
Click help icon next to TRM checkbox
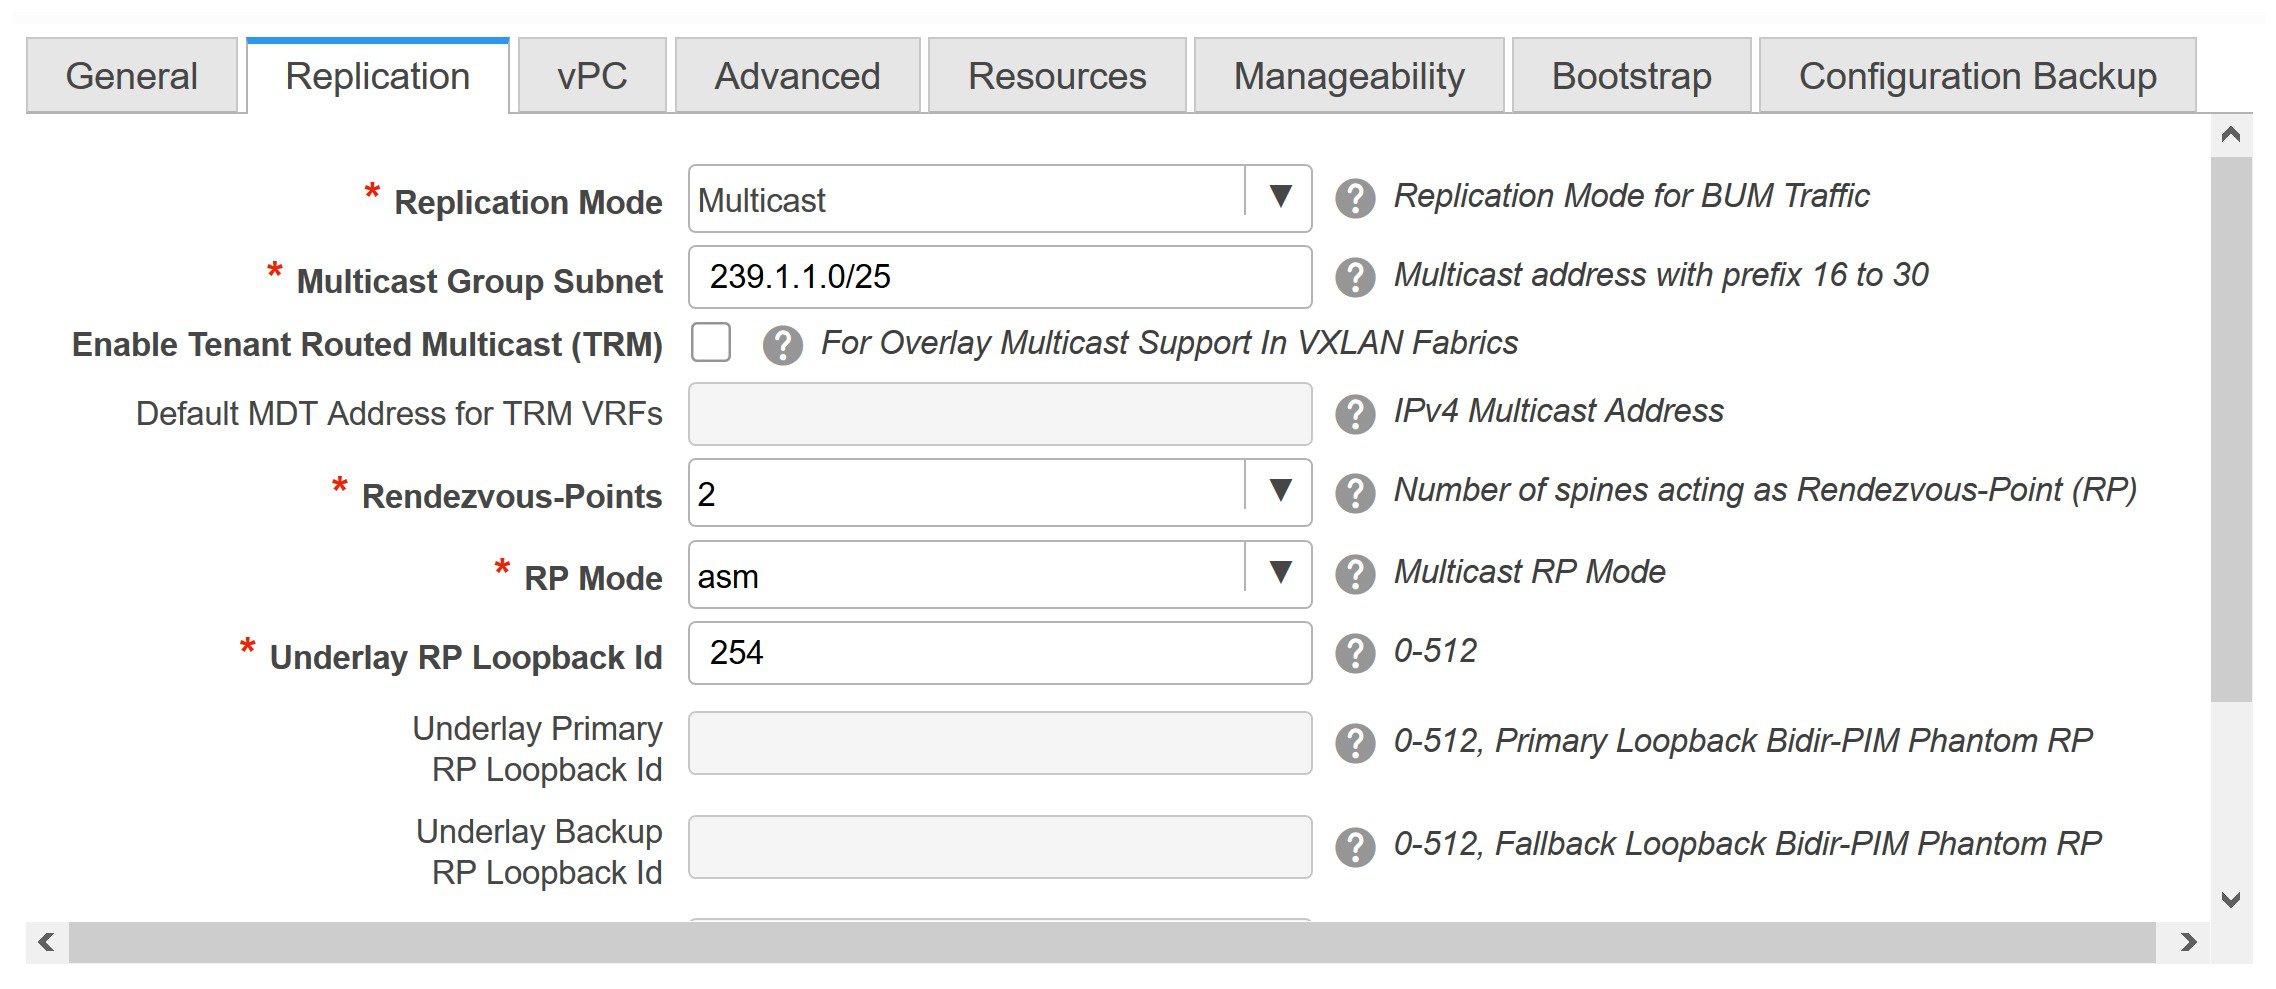click(782, 345)
